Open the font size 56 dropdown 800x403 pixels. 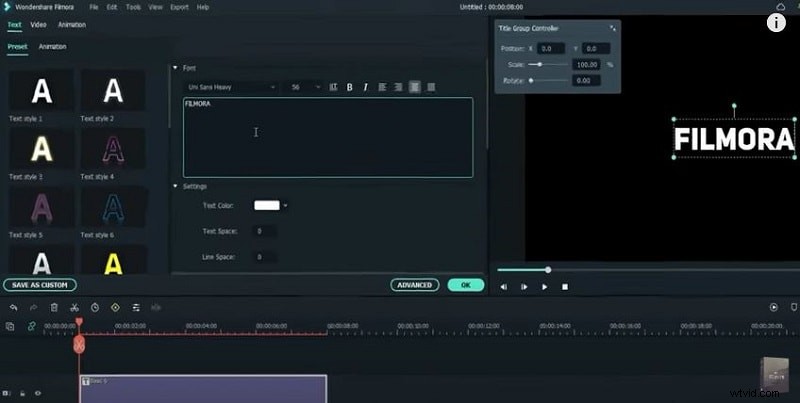[305, 87]
